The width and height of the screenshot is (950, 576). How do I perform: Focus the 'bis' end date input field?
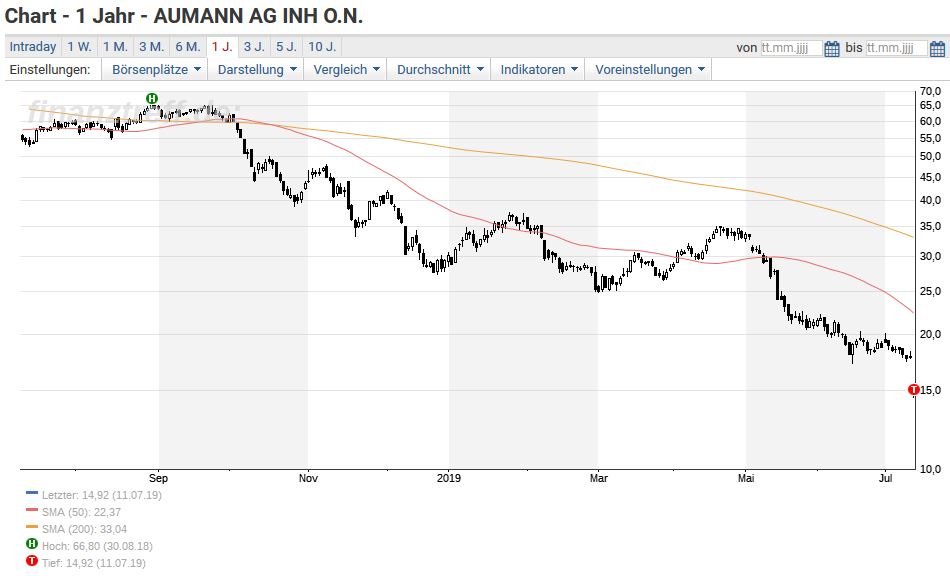click(x=897, y=48)
